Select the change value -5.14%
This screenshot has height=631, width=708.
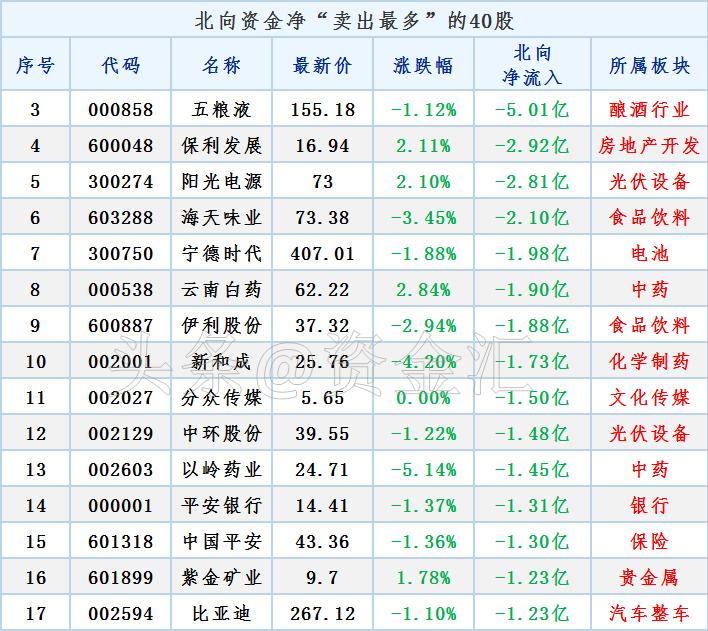[423, 469]
